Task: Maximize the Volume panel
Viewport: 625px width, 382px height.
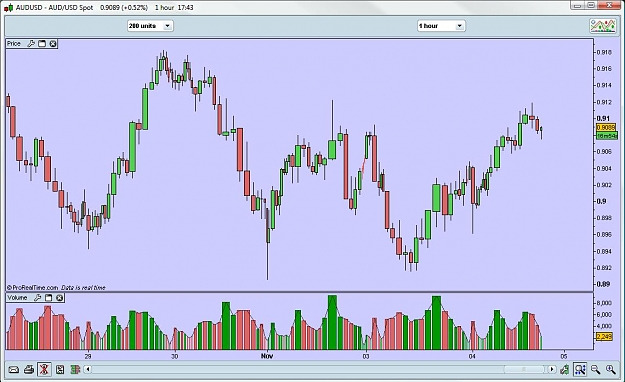Action: [49, 297]
